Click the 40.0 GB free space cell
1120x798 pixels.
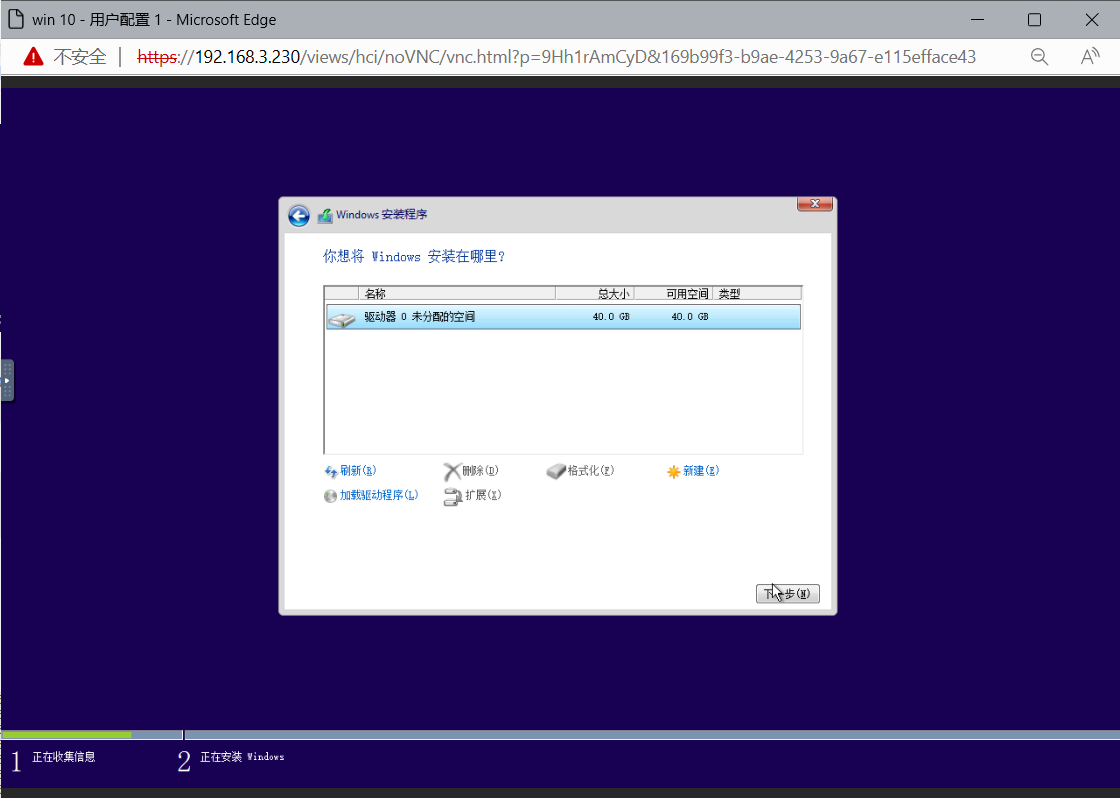point(690,316)
